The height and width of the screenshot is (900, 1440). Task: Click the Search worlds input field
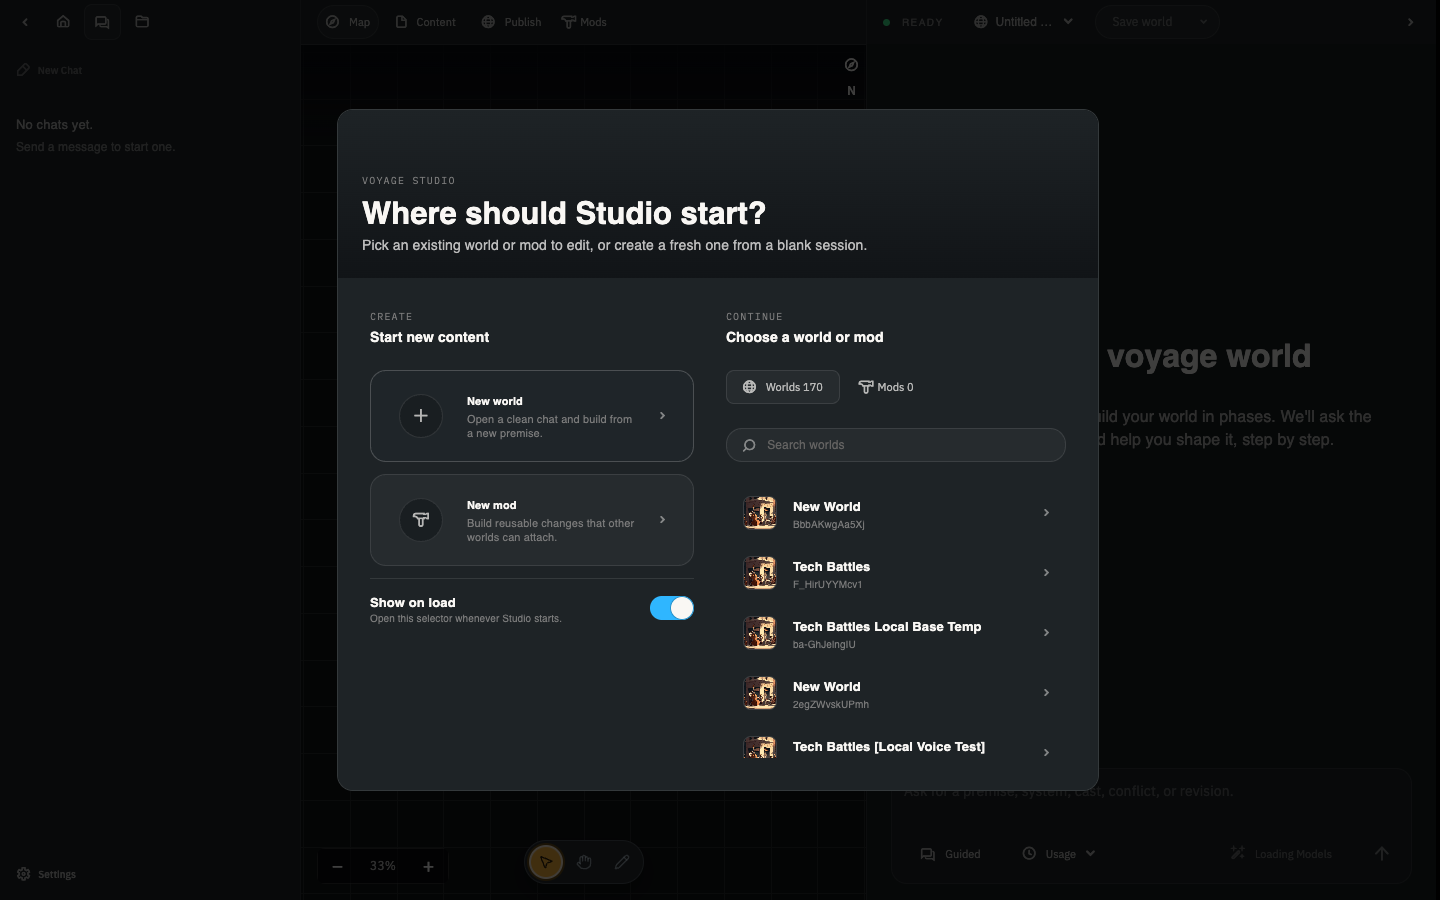[896, 445]
